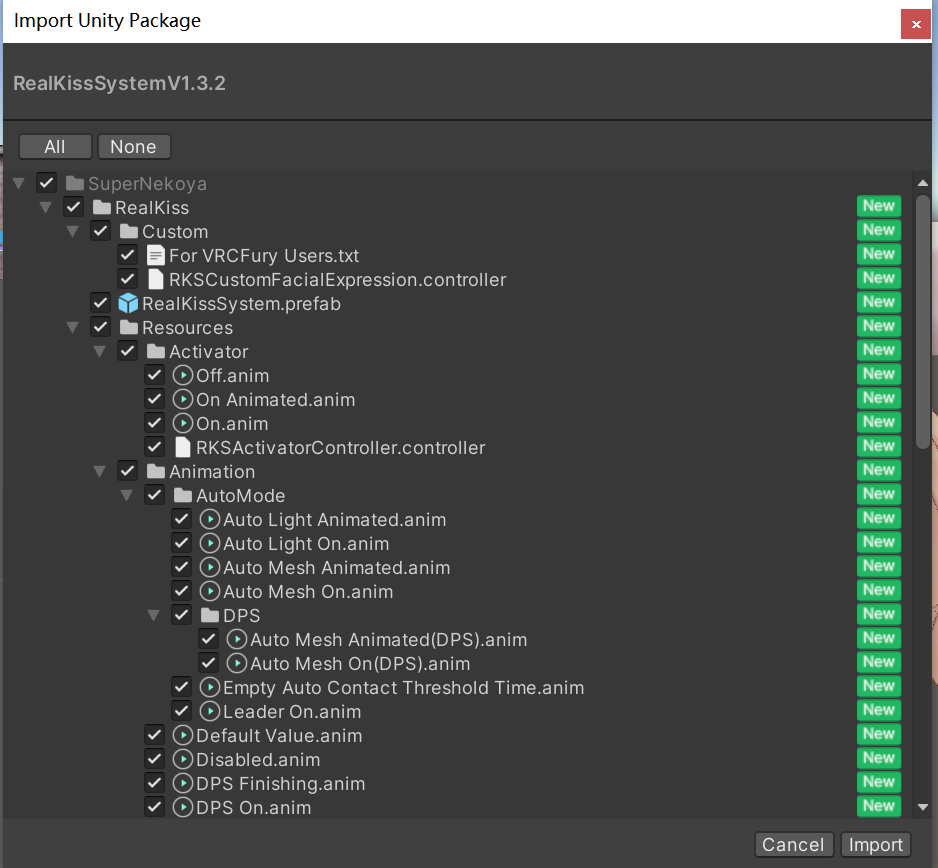The image size is (938, 868).
Task: Click the DPS Finishing.anim clip icon
Action: 182,784
